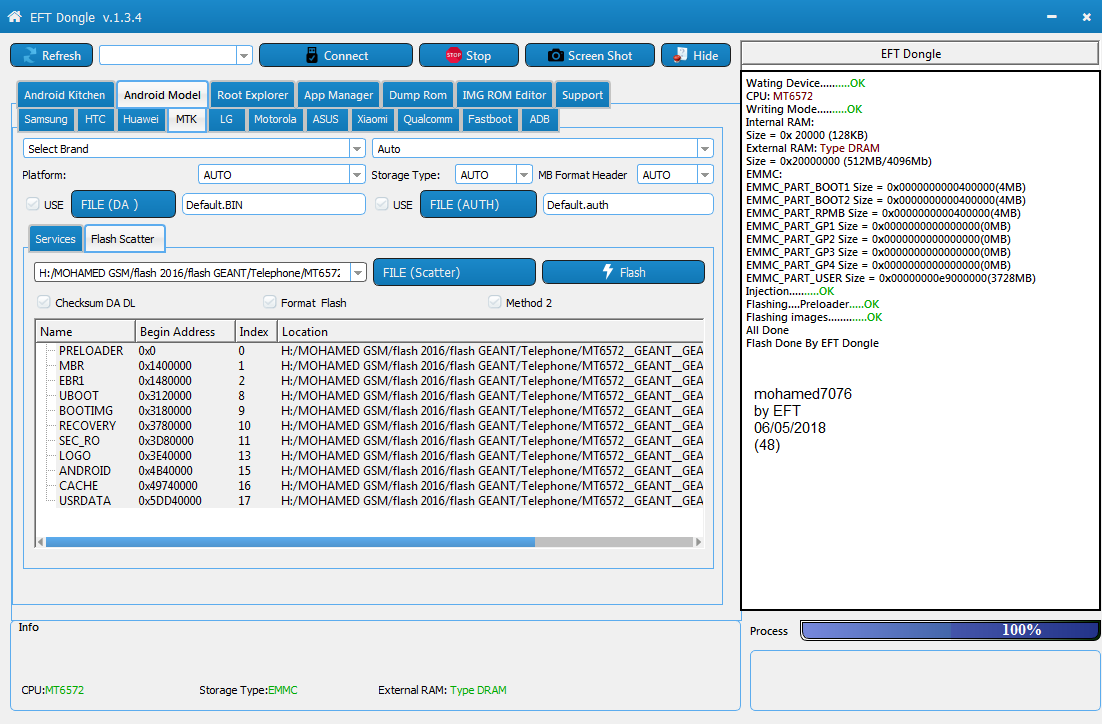Viewport: 1102px width, 724px height.
Task: Toggle Checksum DA DL checkbox
Action: click(x=44, y=302)
